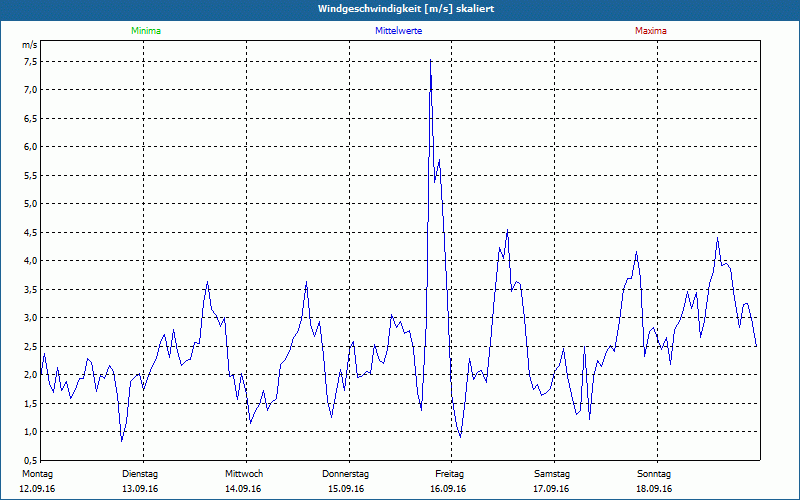Click the date 14.09.16
Image resolution: width=800 pixels, height=500 pixels.
[243, 489]
